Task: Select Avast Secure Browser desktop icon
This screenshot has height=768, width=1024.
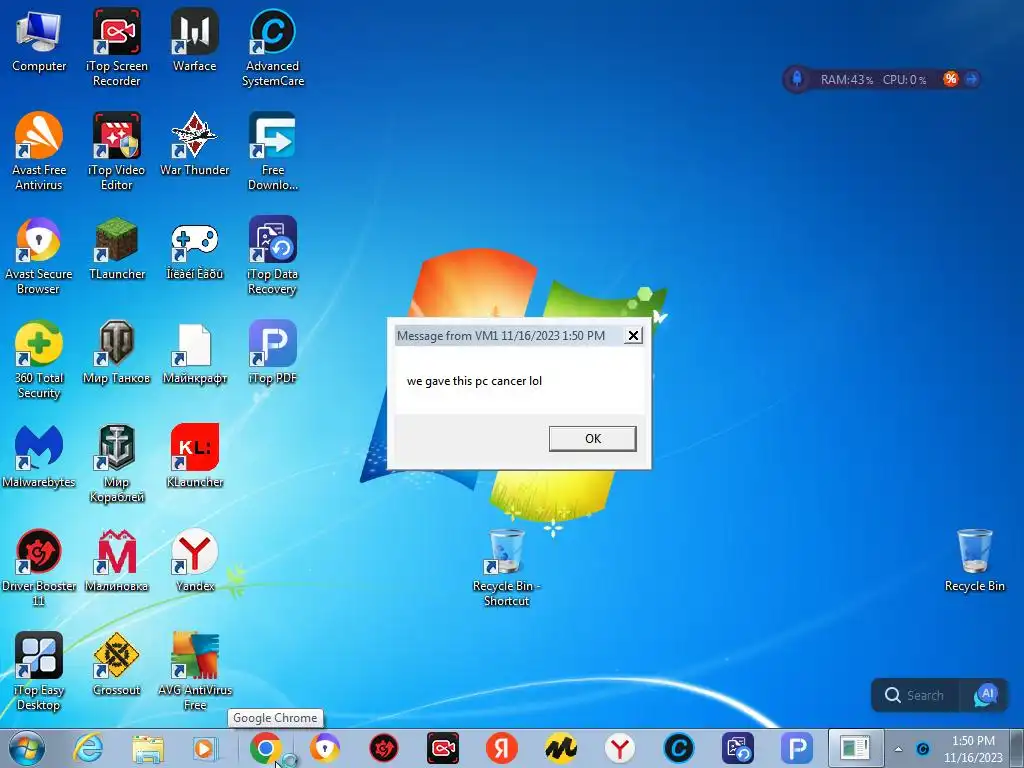Action: point(39,256)
